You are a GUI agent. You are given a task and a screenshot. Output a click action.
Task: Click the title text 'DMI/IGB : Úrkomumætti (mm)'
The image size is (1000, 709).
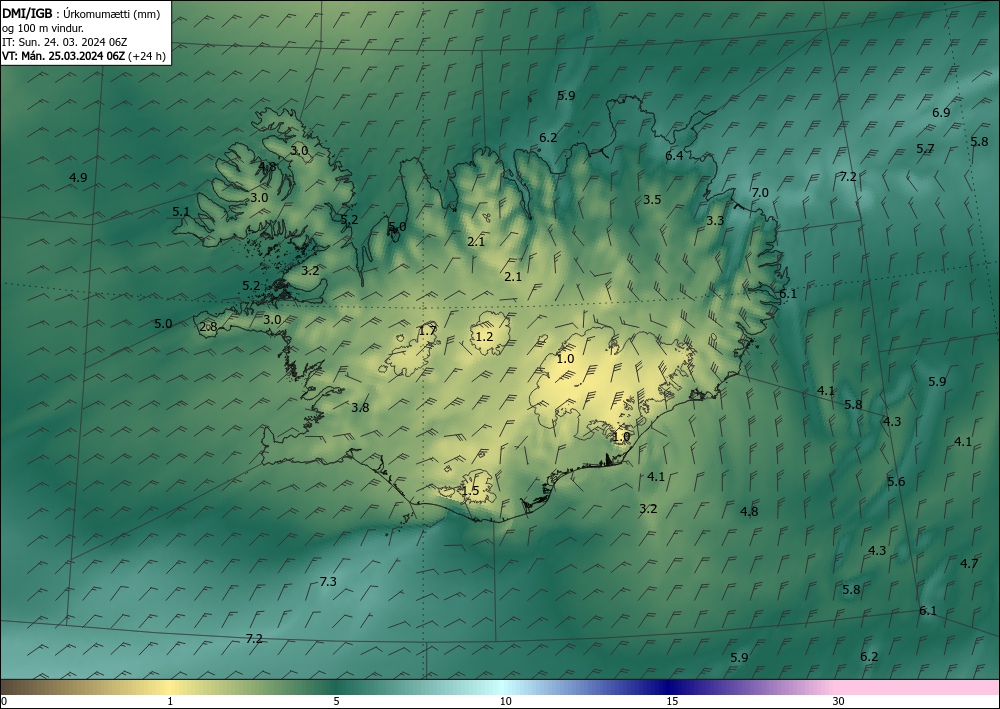pos(81,14)
